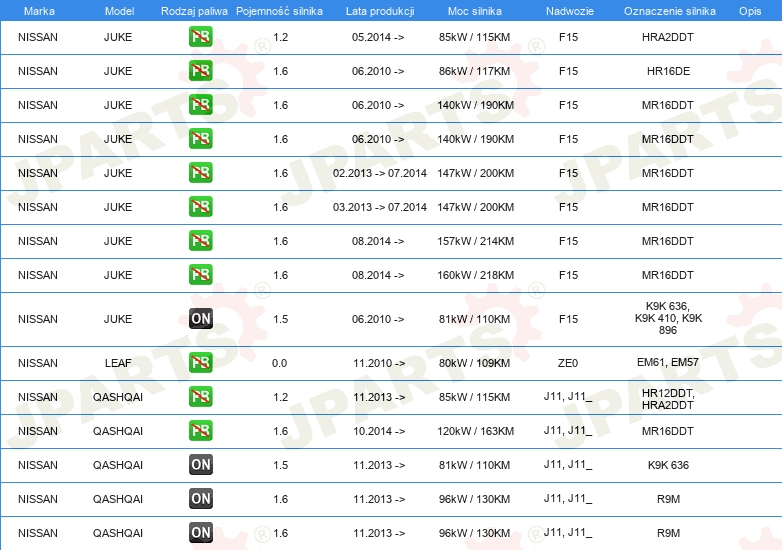Image resolution: width=782 pixels, height=550 pixels.
Task: Click LEAF model name
Action: [118, 363]
